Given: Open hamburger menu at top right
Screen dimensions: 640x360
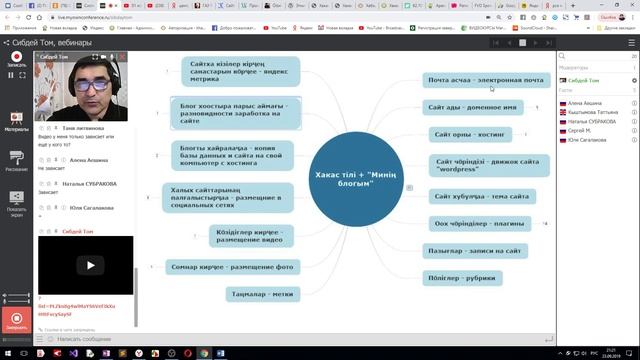Looking at the screenshot, I should click(631, 43).
